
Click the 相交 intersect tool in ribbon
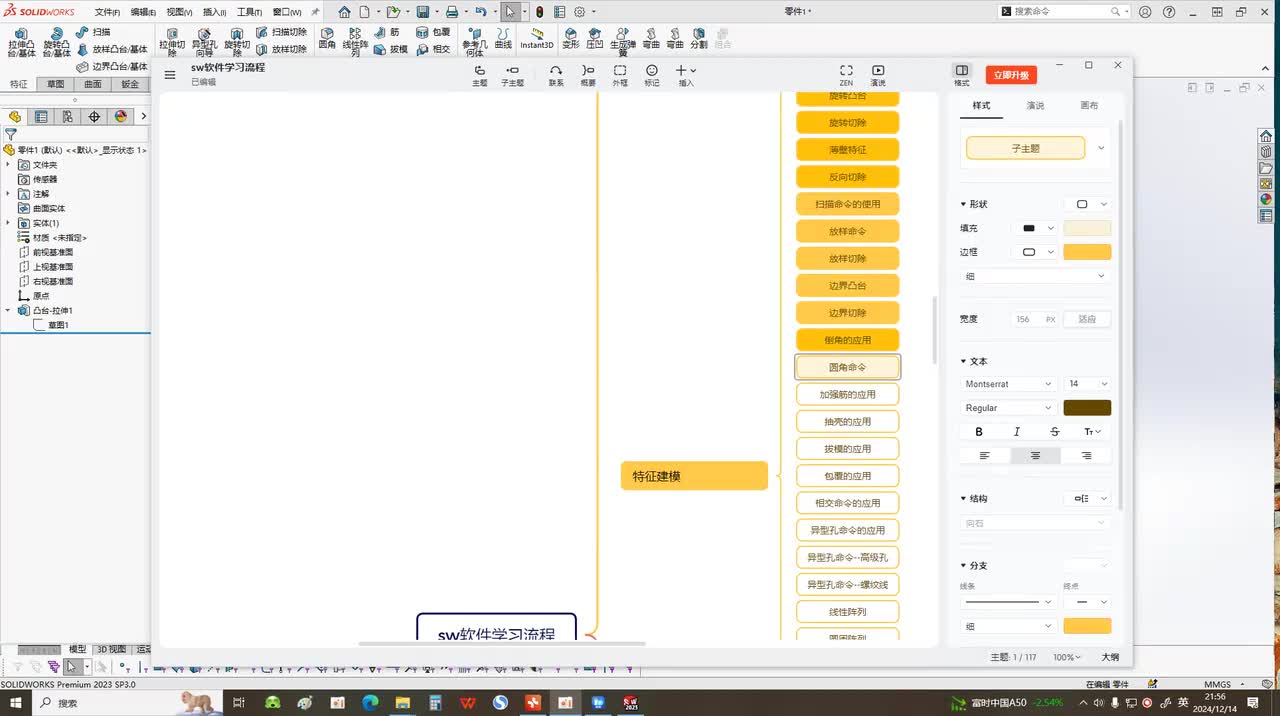click(433, 49)
